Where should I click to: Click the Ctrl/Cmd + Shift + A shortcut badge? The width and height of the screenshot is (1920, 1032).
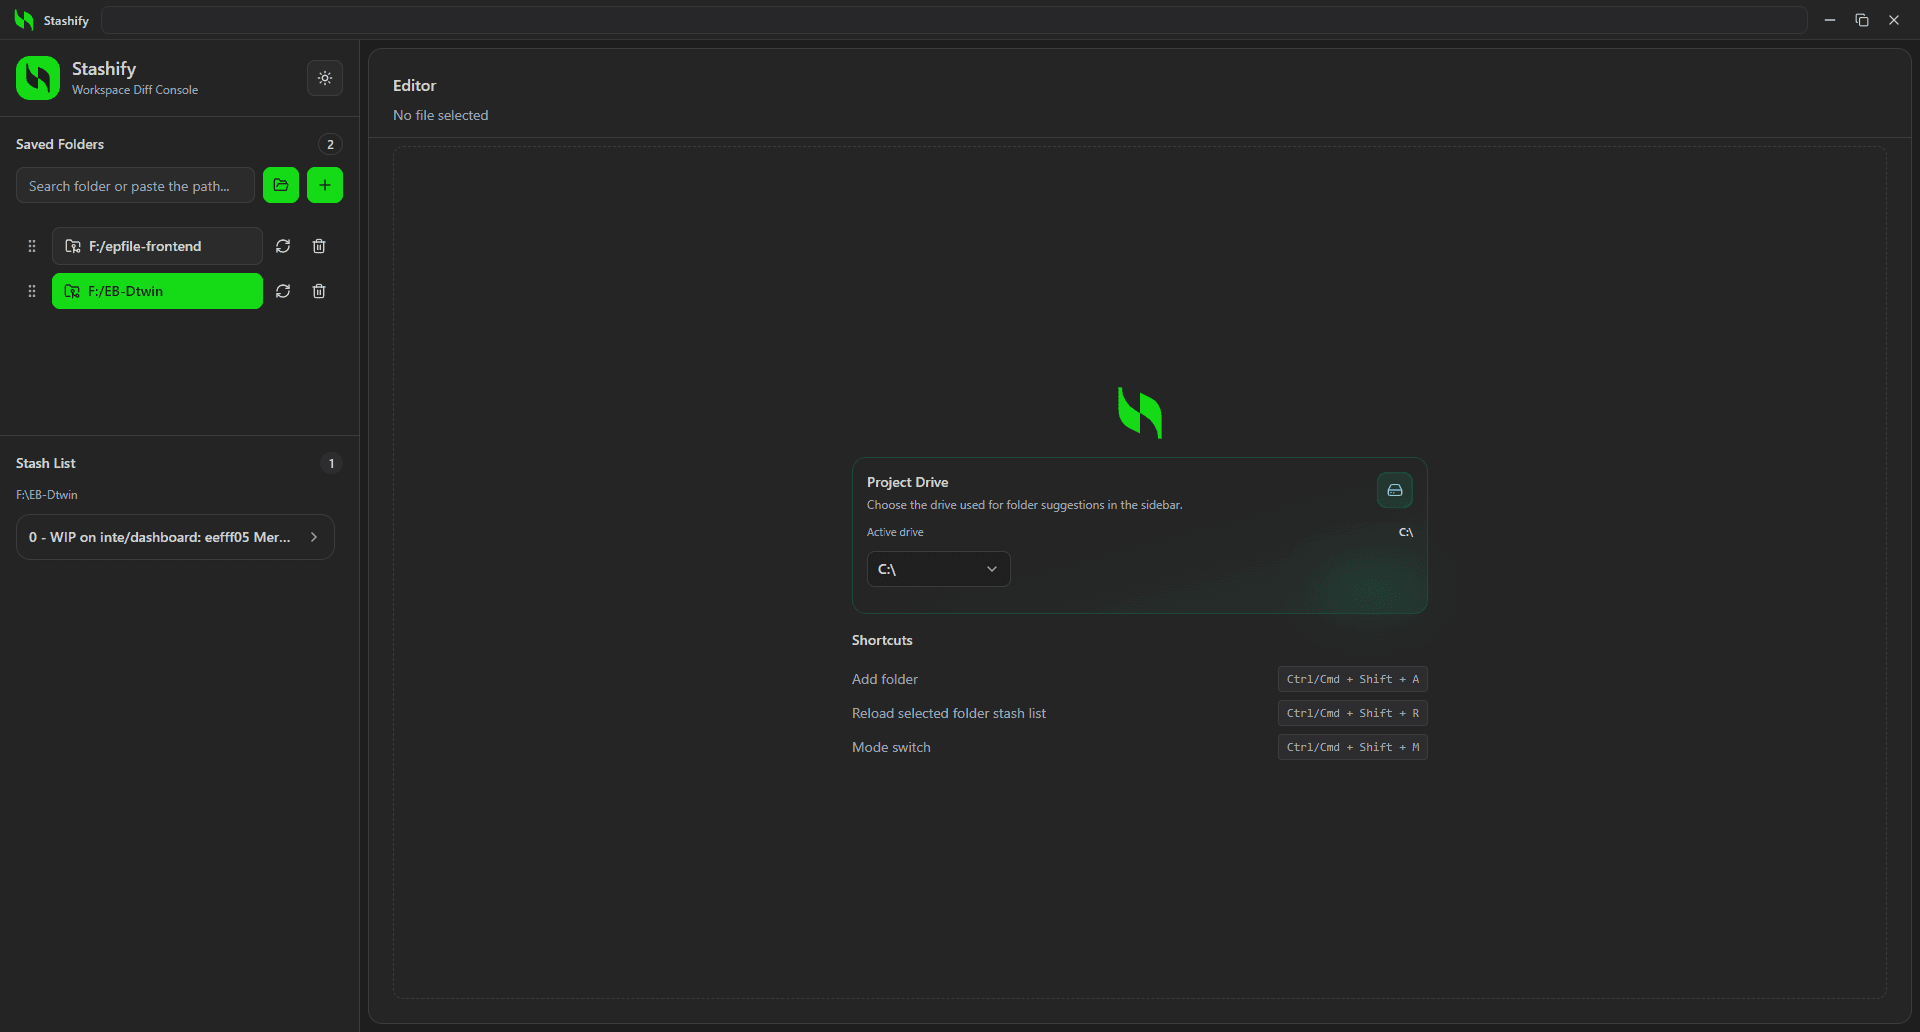click(x=1352, y=679)
